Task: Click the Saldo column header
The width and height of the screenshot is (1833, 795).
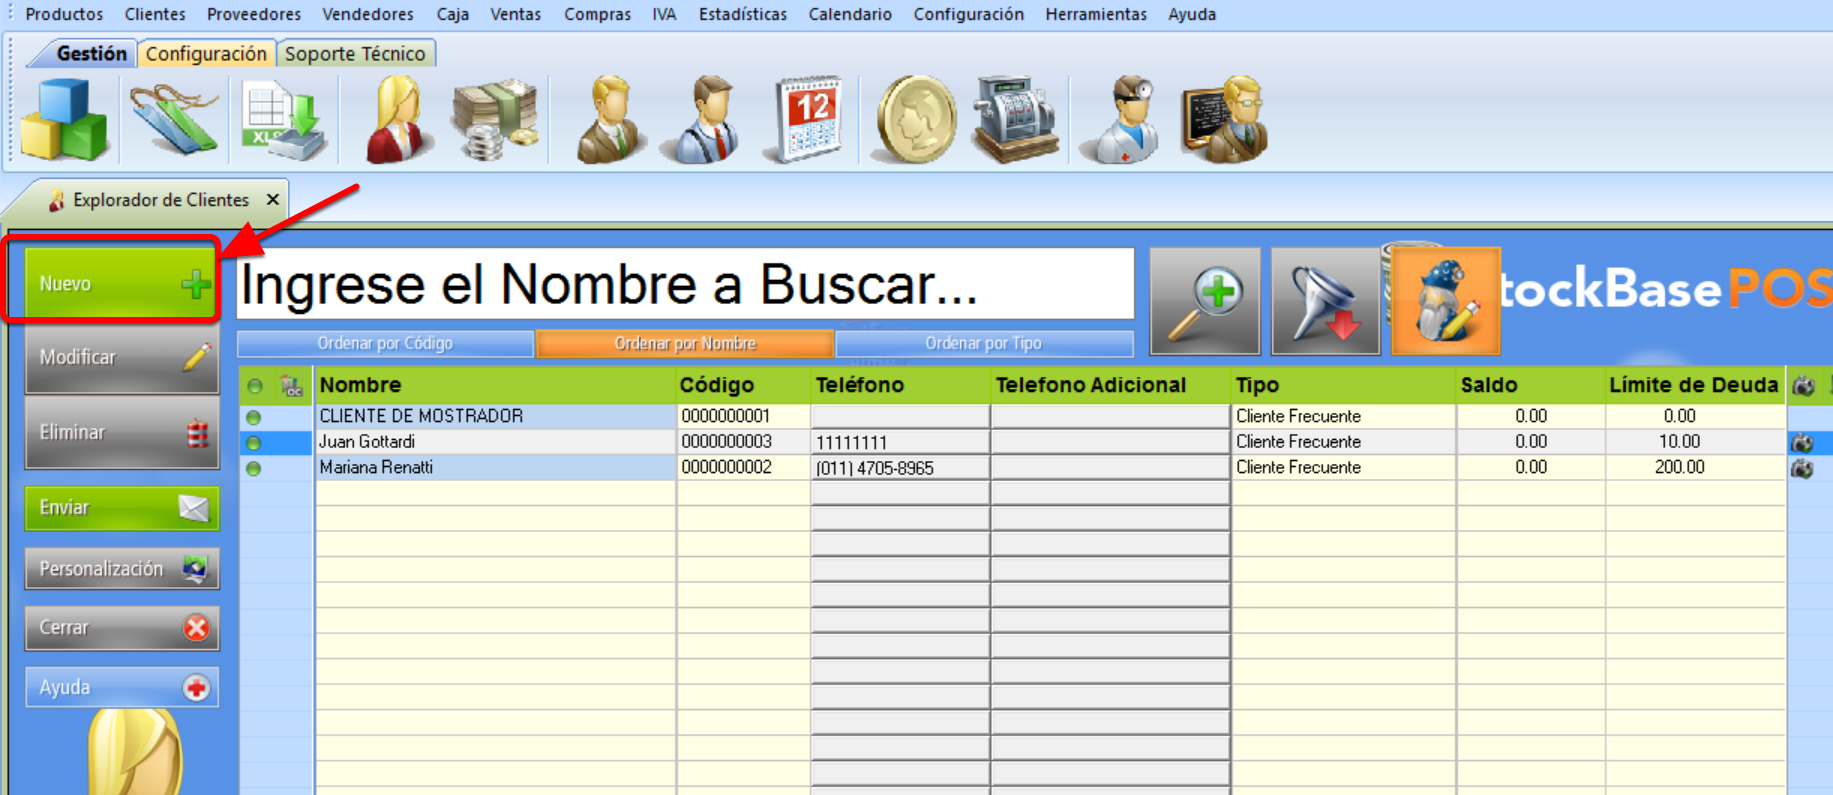Action: point(1530,385)
